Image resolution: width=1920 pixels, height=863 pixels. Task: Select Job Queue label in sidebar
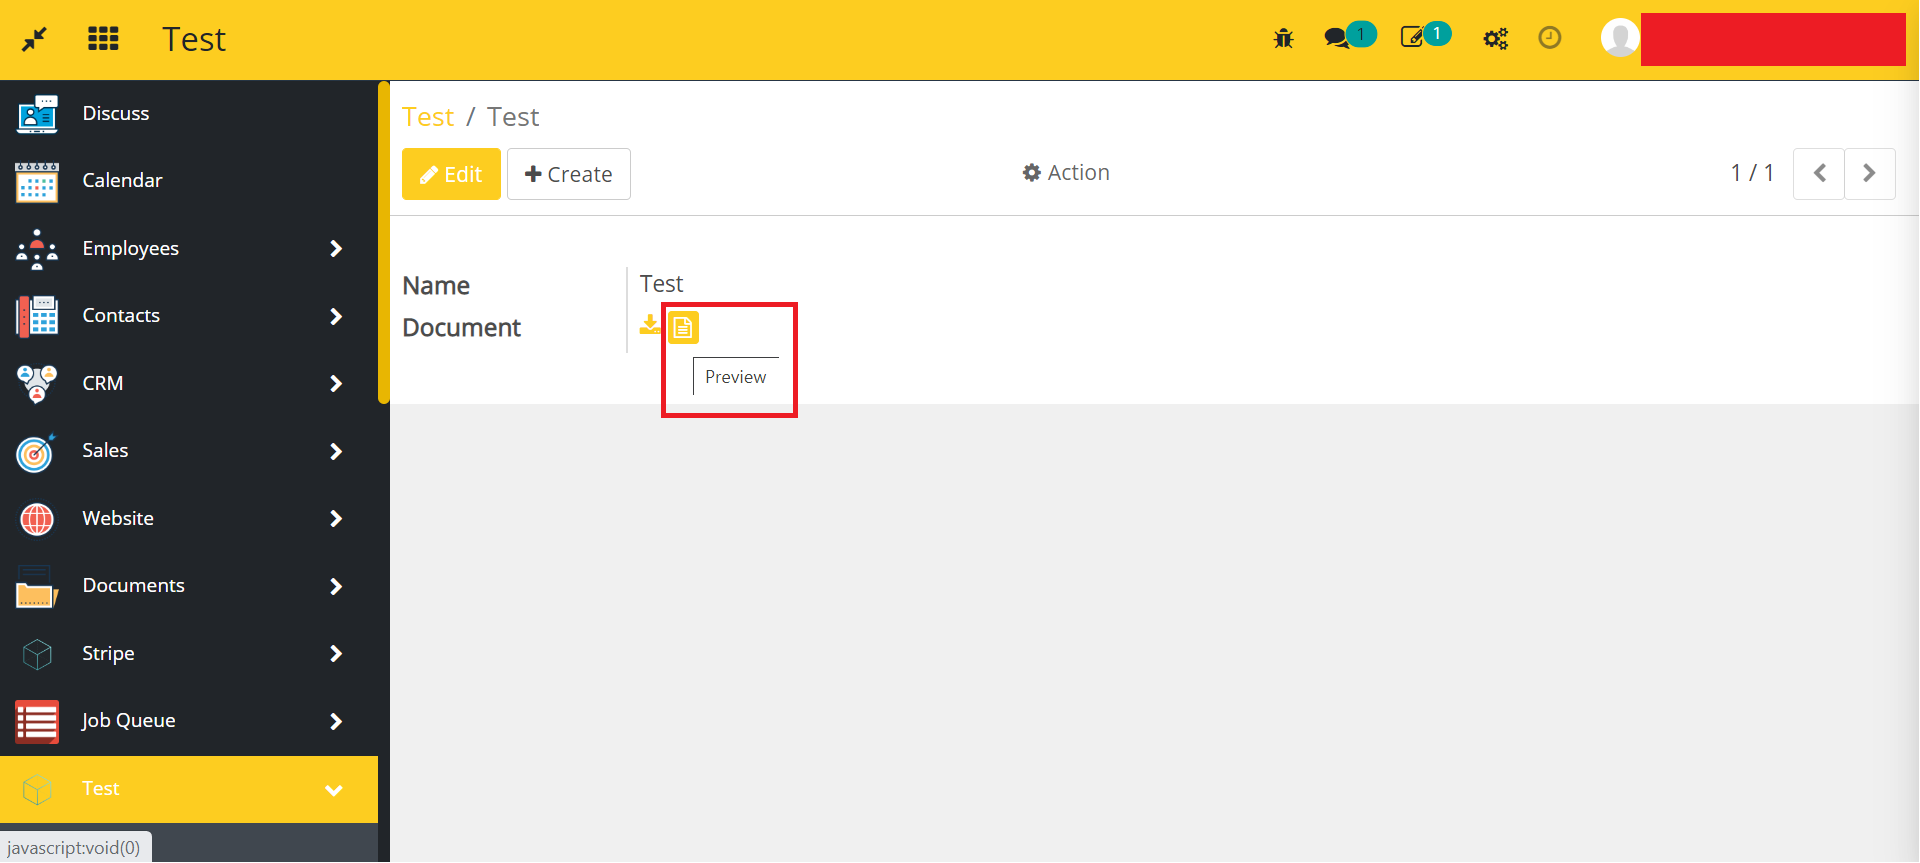[x=129, y=721]
